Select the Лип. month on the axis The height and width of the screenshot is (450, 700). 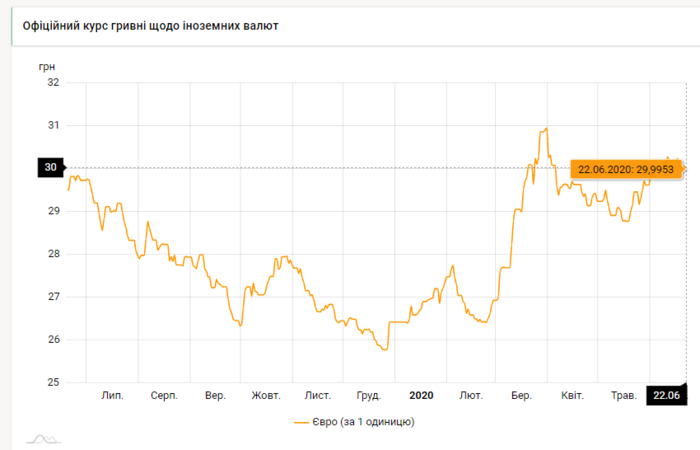(113, 396)
